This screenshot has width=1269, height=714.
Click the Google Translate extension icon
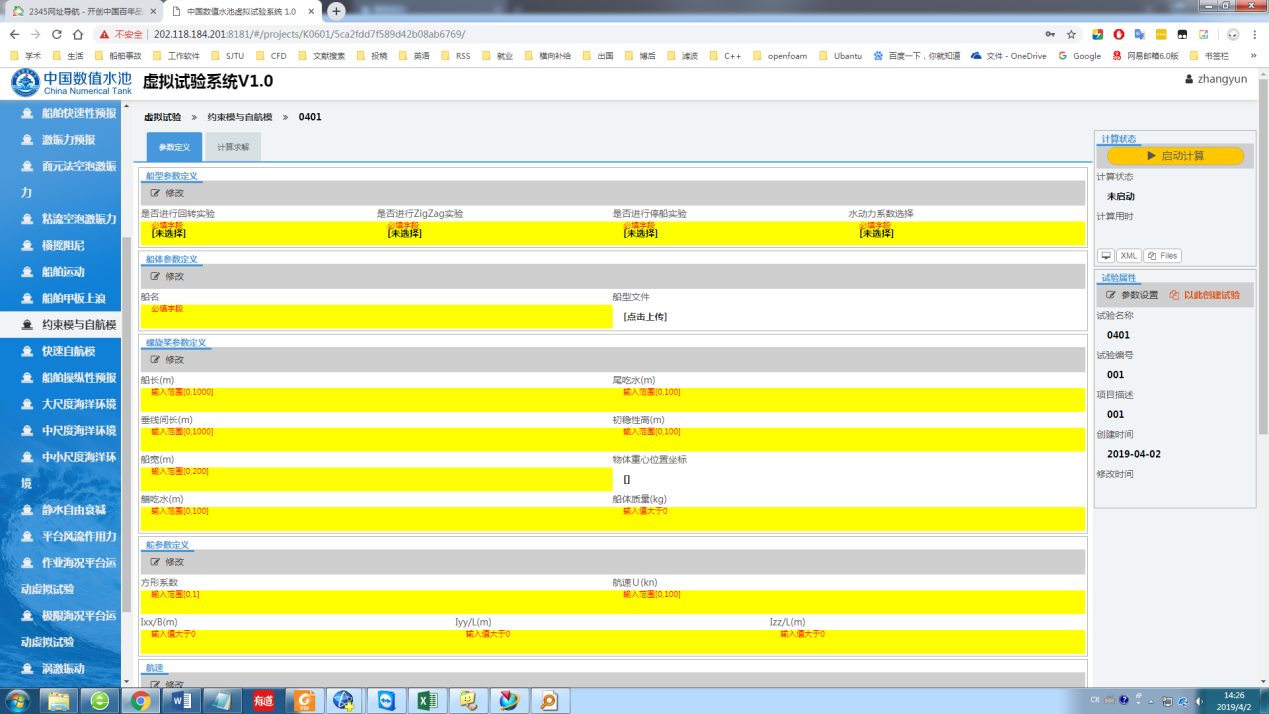(x=1140, y=34)
